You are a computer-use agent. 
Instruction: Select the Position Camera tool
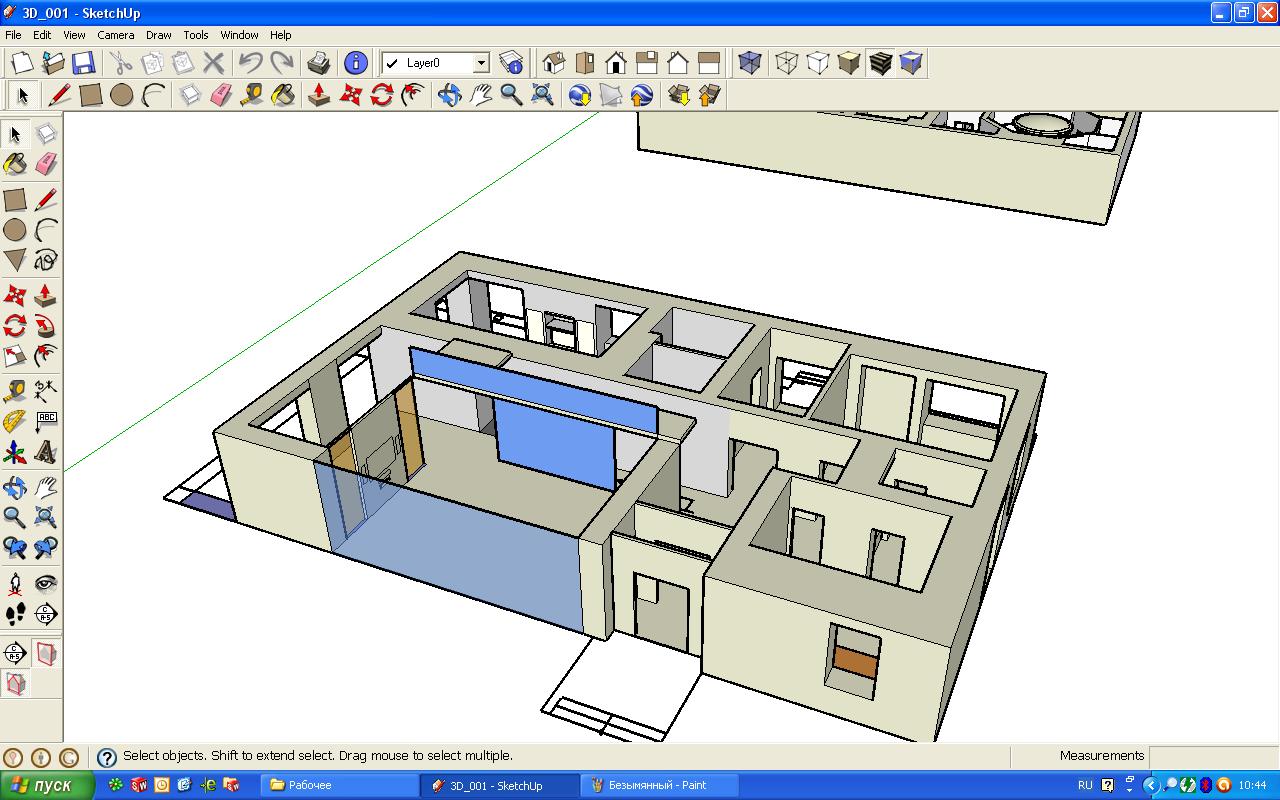[15, 582]
